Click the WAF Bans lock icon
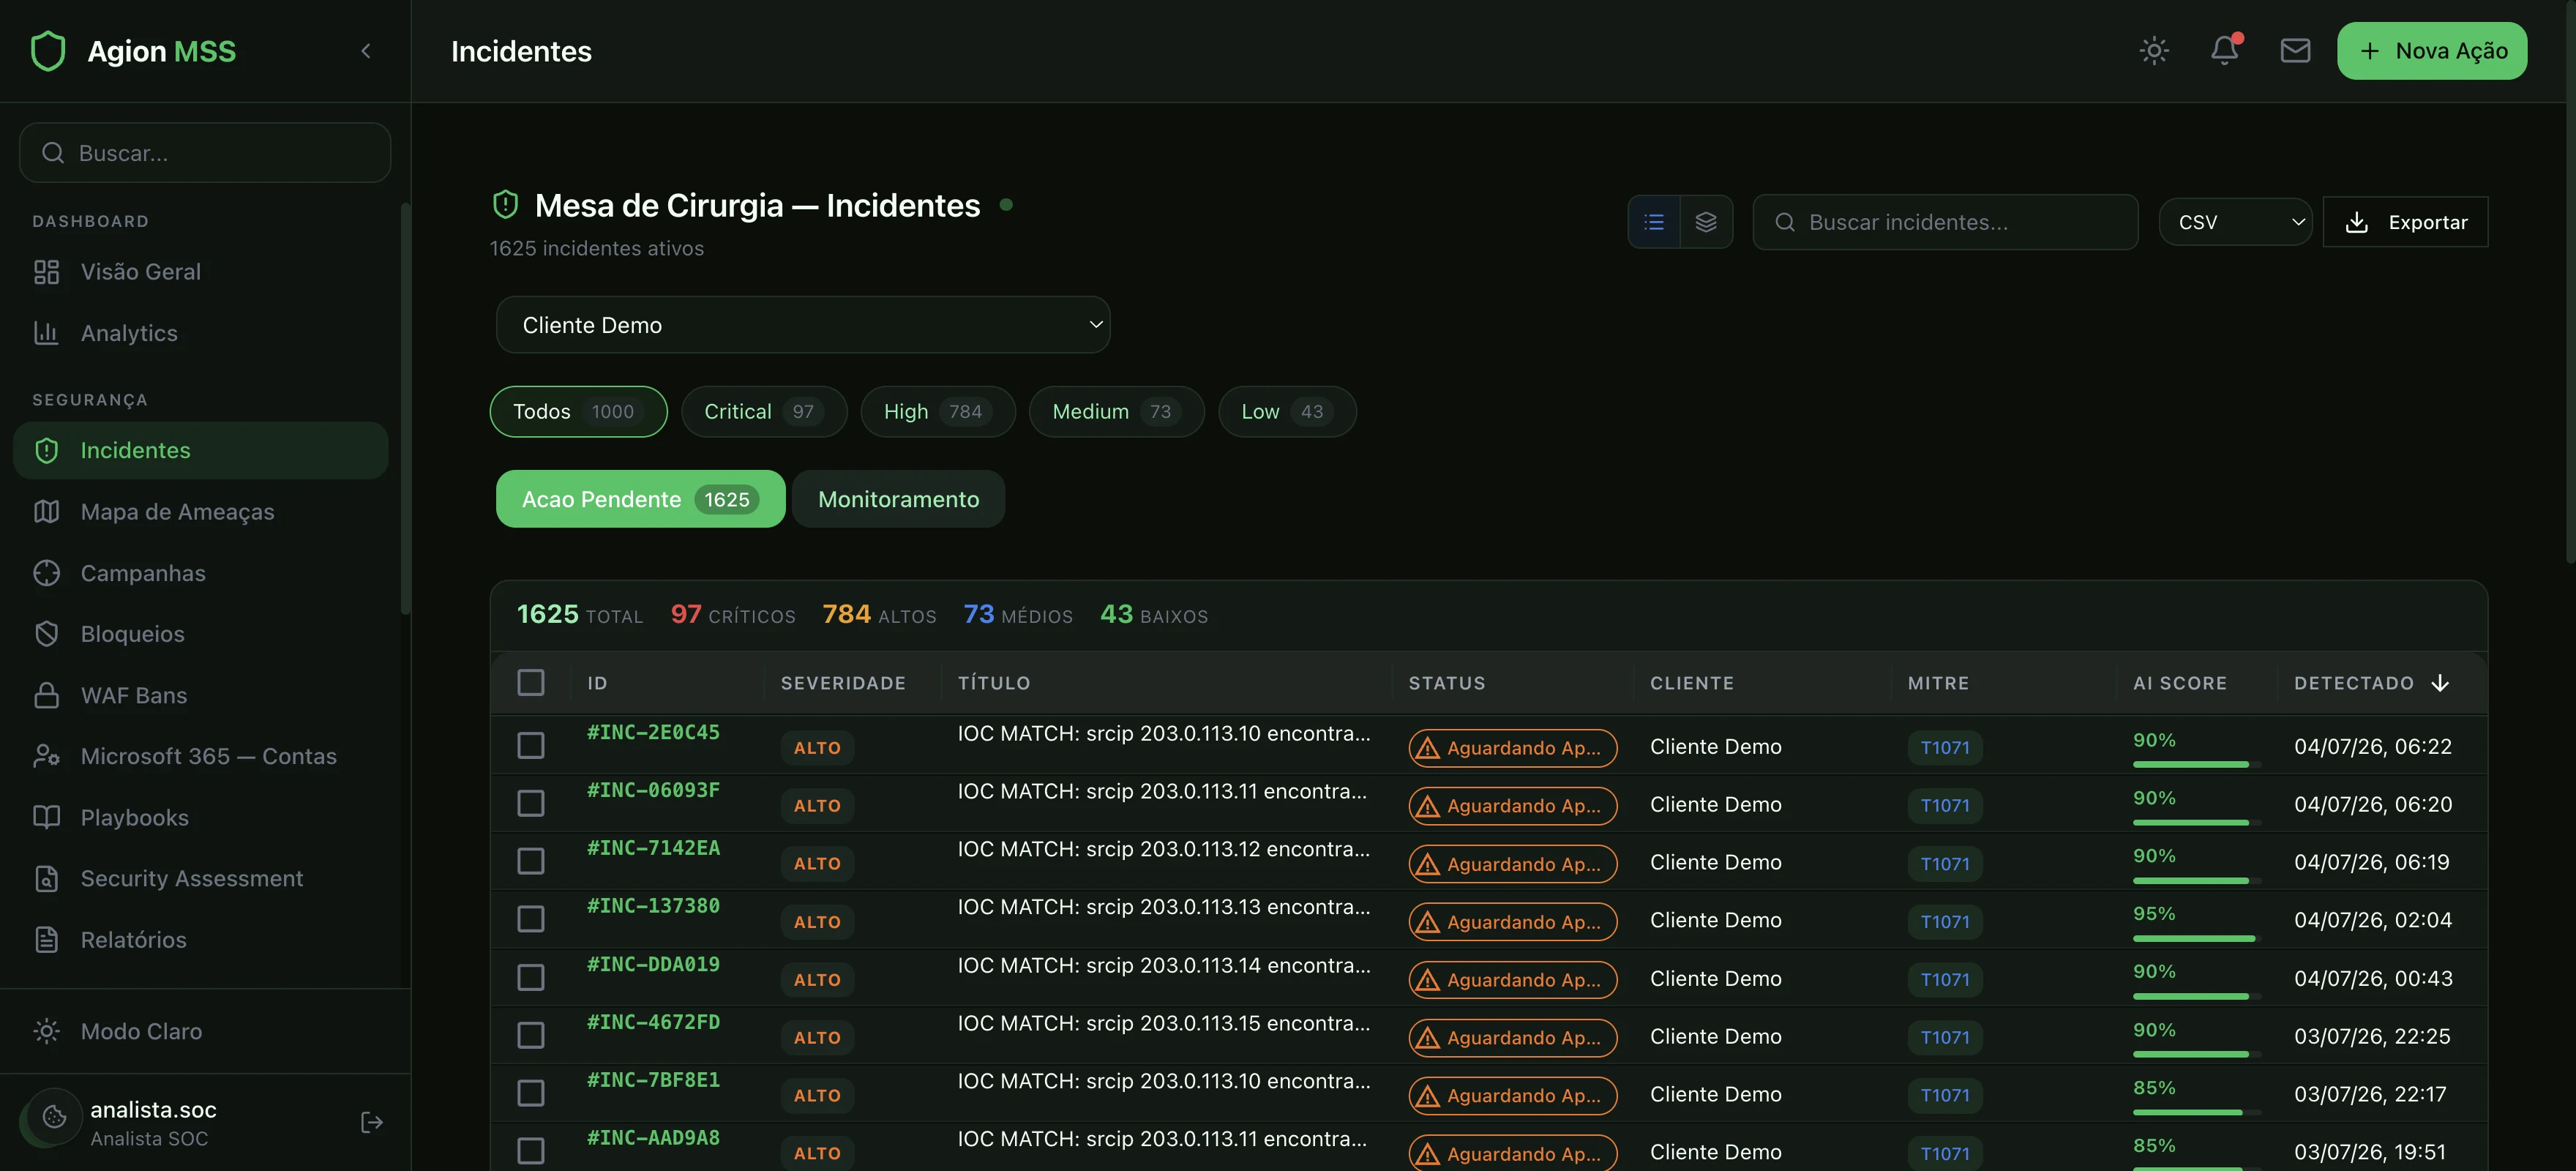Screen dimensions: 2576x1171 (47, 695)
